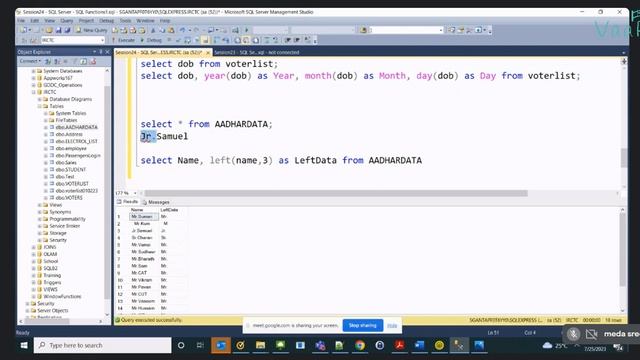Click the Copy icon in toolbar
This screenshot has width=640, height=360.
coord(162,30)
